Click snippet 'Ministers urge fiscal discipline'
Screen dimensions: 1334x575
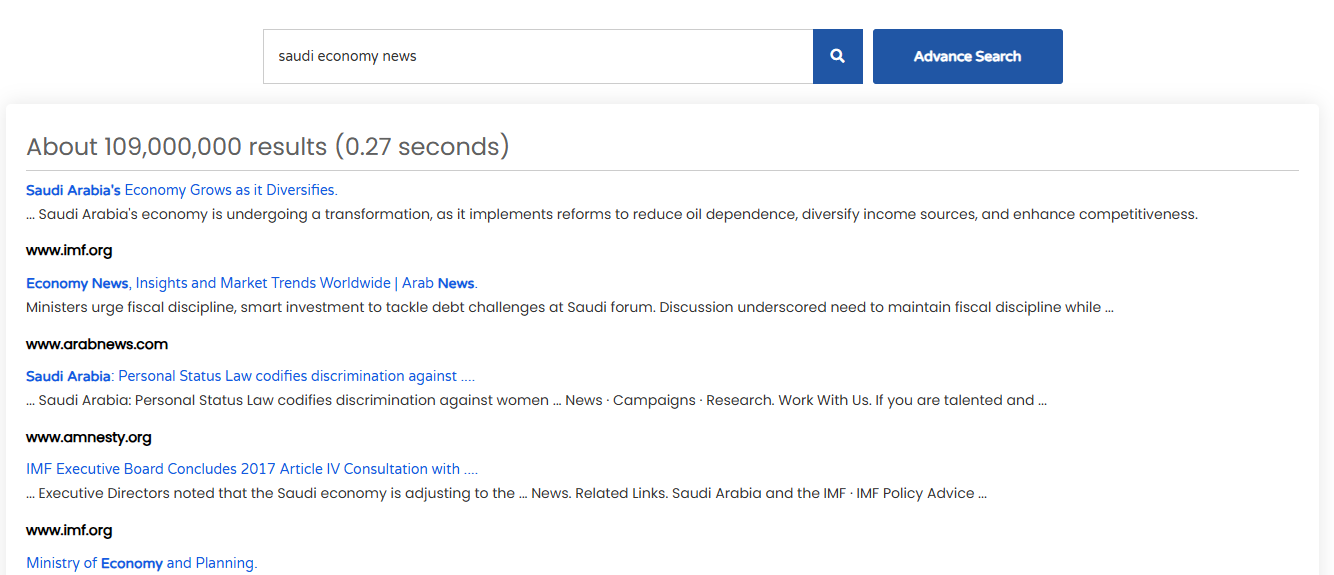pyautogui.click(x=570, y=307)
